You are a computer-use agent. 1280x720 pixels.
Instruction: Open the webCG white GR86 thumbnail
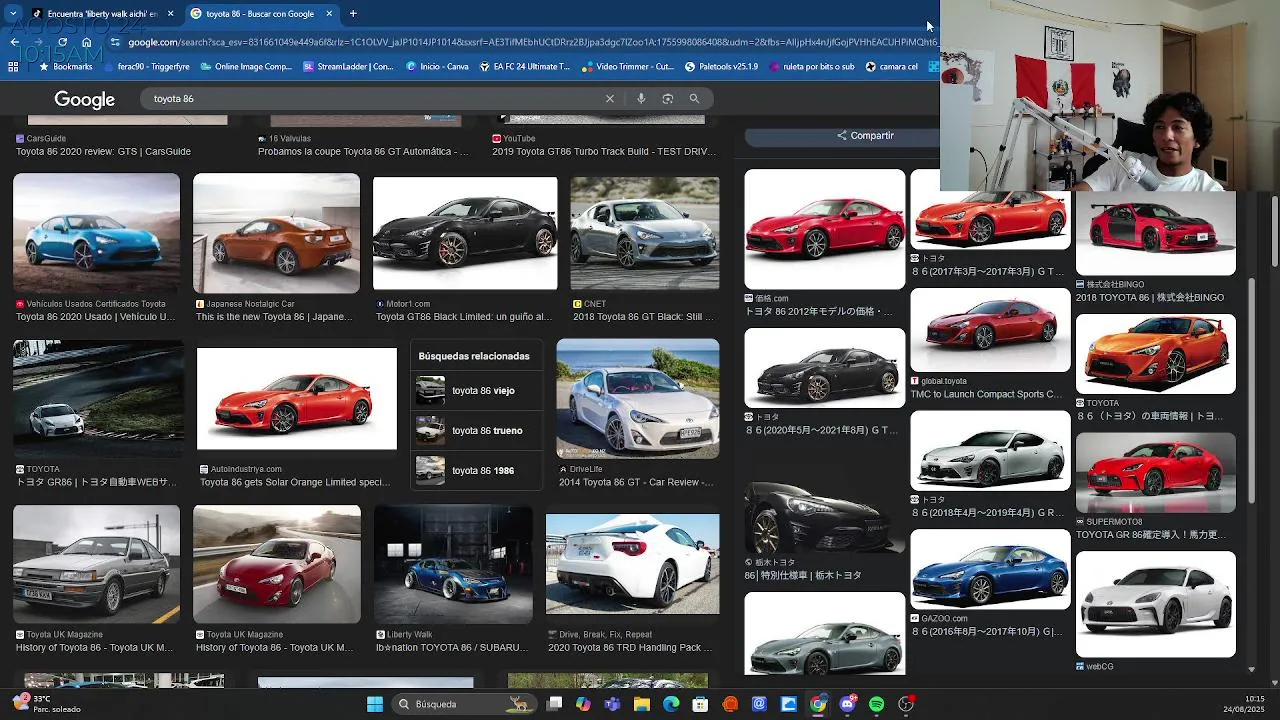coord(1156,604)
